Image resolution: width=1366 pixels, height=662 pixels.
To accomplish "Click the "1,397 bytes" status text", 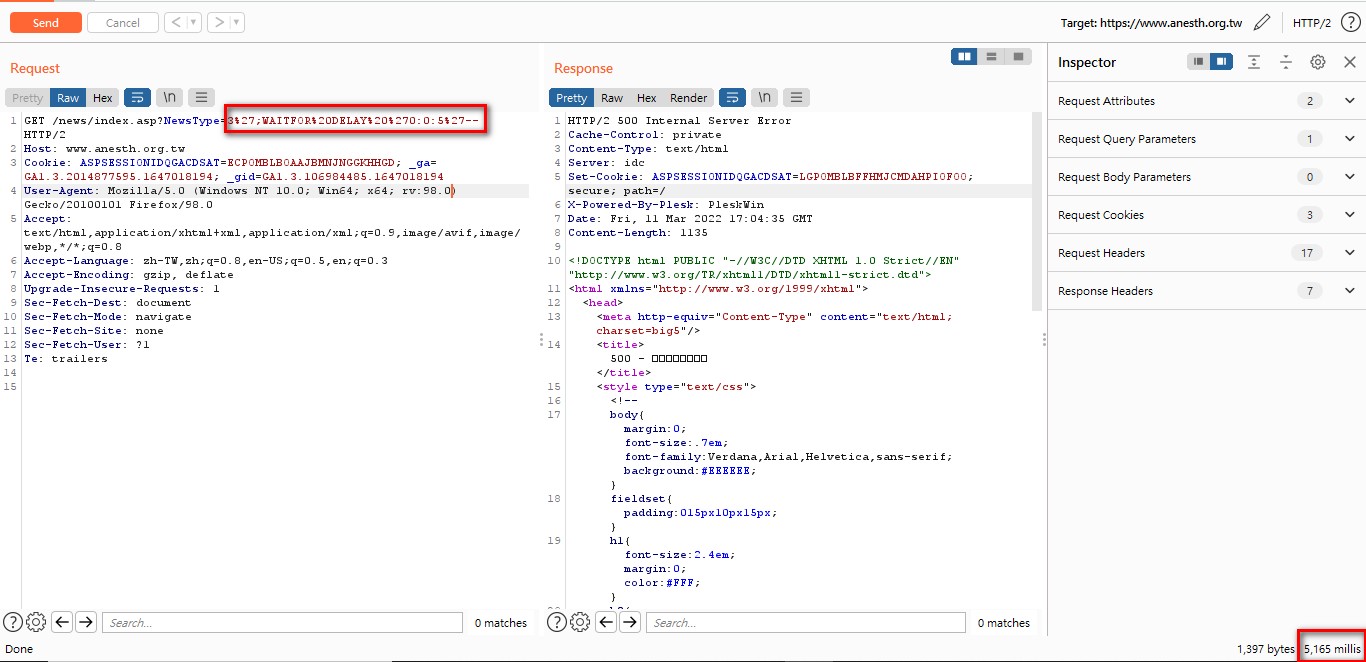I will coord(1266,649).
